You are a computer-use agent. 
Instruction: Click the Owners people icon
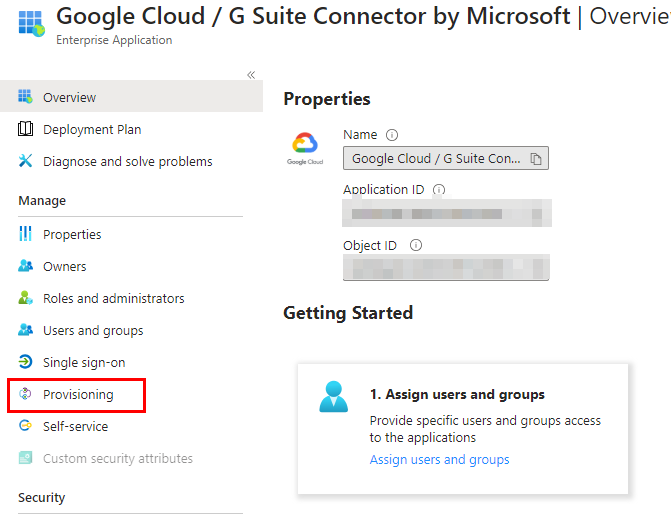coord(25,266)
